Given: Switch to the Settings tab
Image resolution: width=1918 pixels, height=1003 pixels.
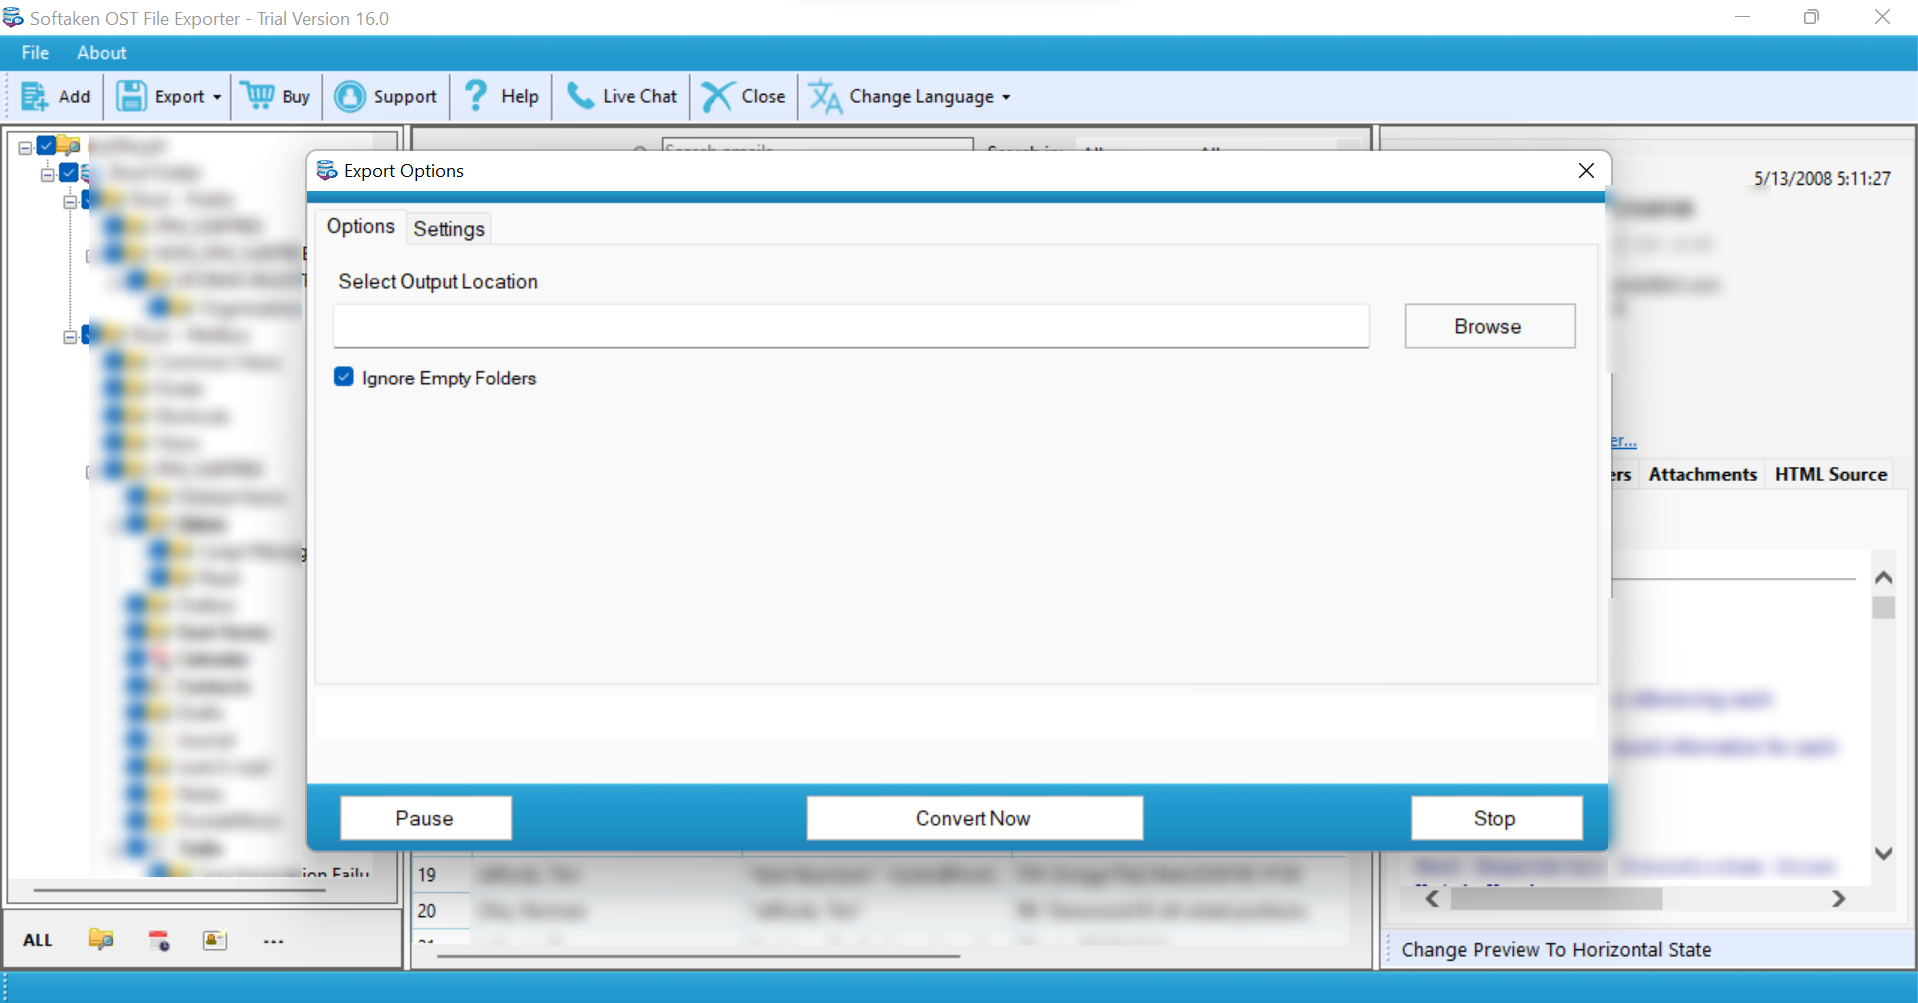Looking at the screenshot, I should click(449, 229).
